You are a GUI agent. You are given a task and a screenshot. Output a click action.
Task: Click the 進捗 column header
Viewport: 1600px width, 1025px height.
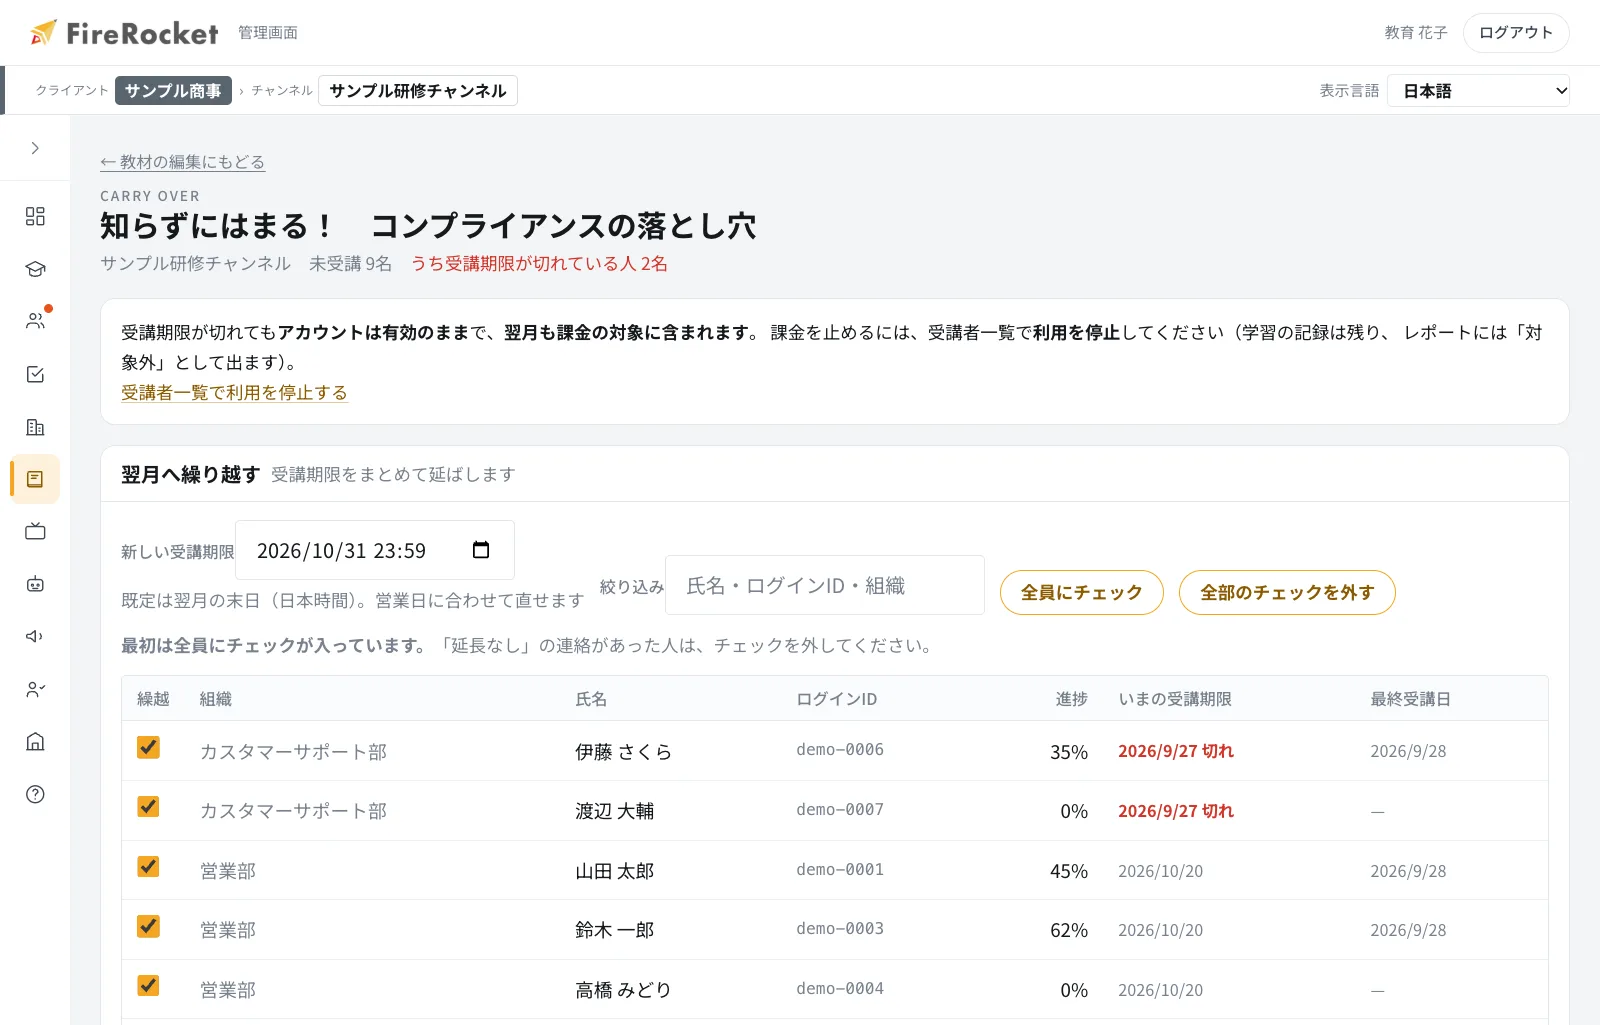[1072, 699]
